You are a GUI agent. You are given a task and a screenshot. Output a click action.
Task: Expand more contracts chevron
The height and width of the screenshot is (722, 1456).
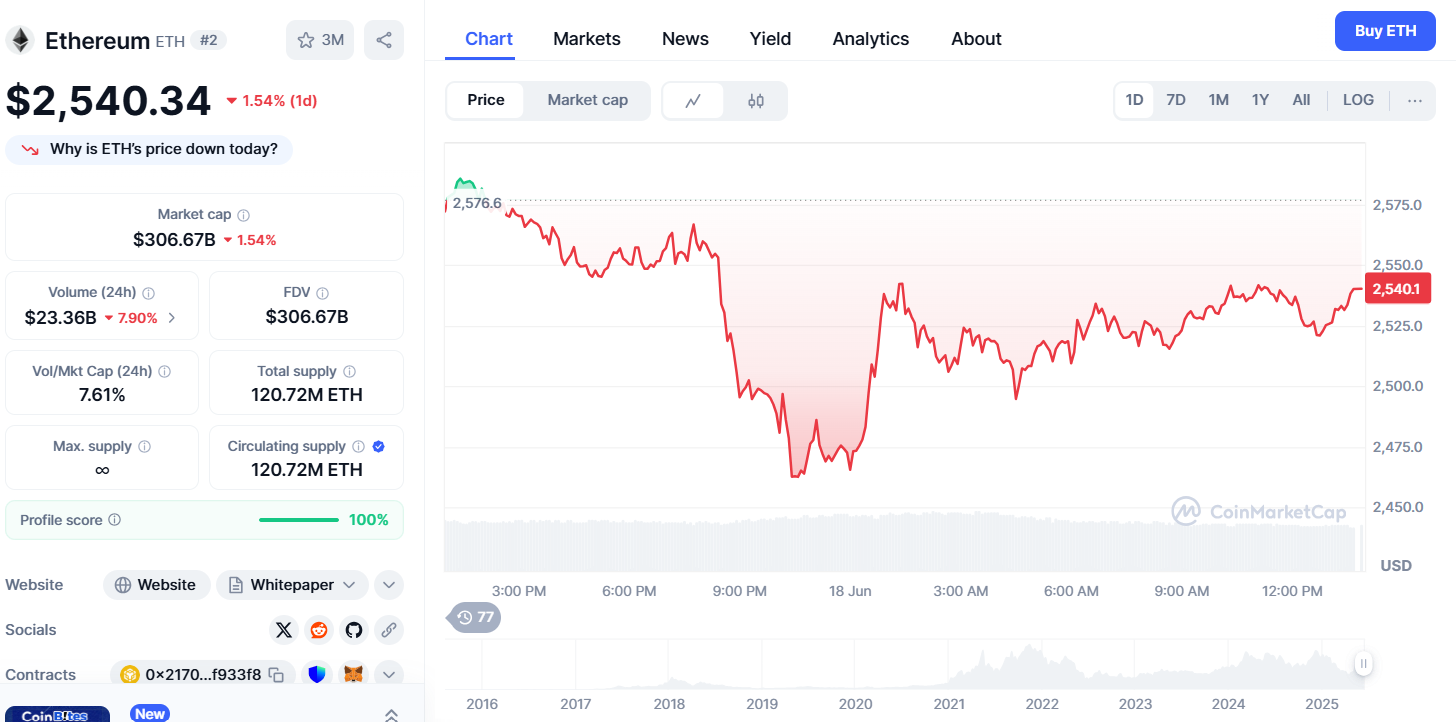pyautogui.click(x=389, y=675)
